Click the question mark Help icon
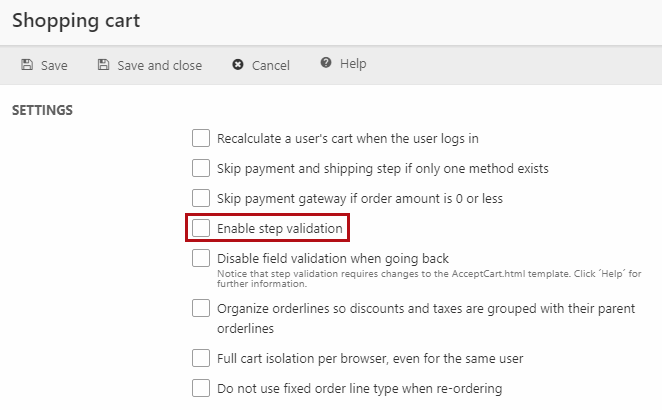The height and width of the screenshot is (410, 662). click(x=326, y=64)
